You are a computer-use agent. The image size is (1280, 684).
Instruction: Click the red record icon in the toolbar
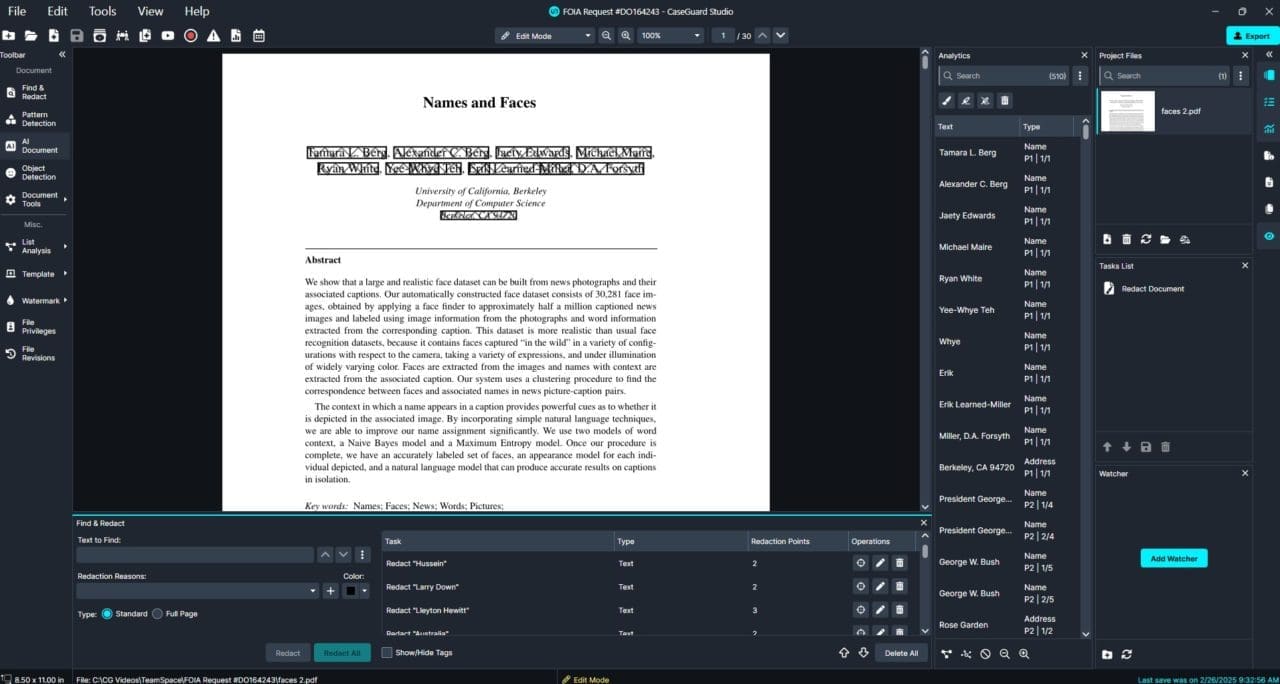[190, 35]
